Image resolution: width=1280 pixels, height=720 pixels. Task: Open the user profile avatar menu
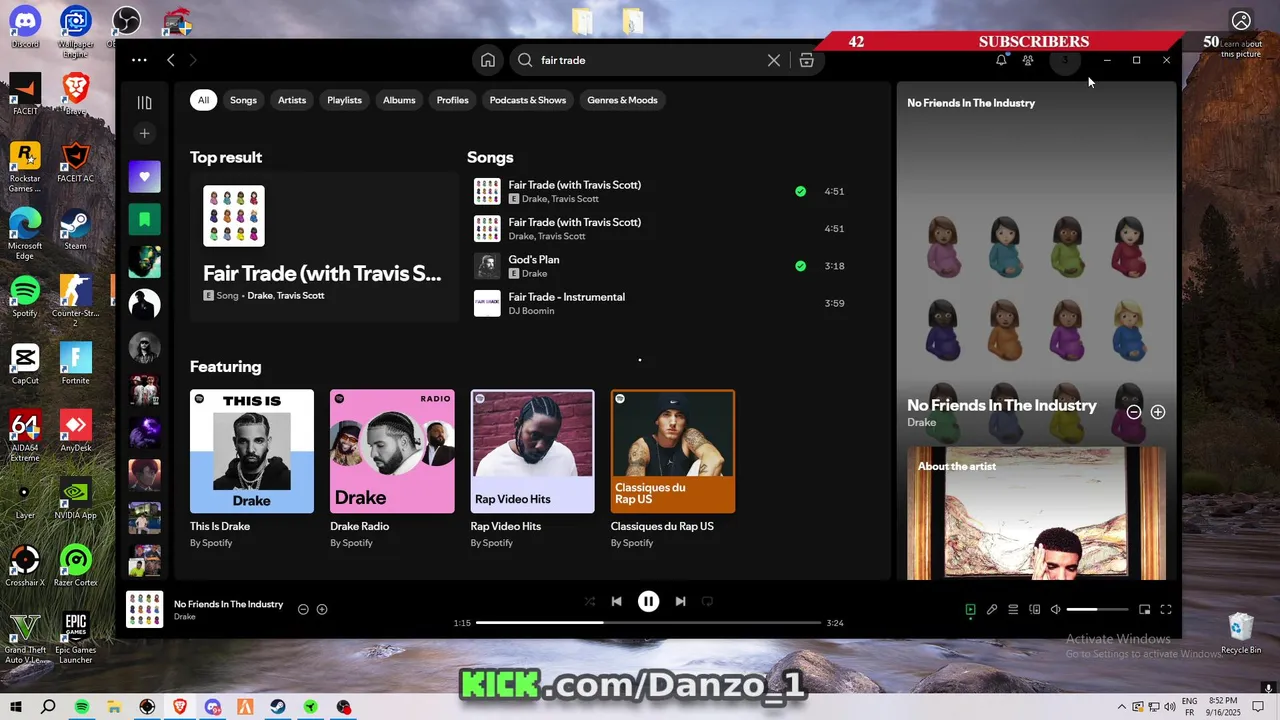[1065, 60]
